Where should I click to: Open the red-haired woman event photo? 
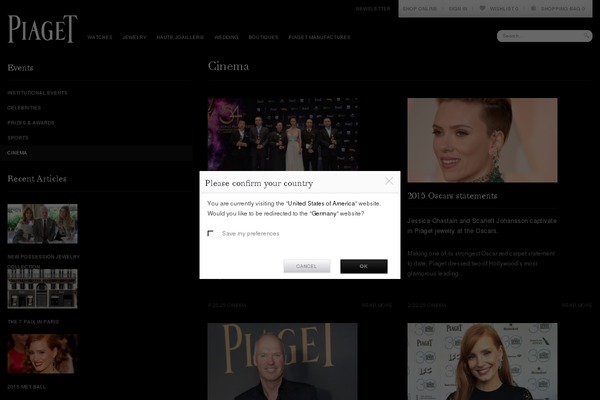[482, 361]
